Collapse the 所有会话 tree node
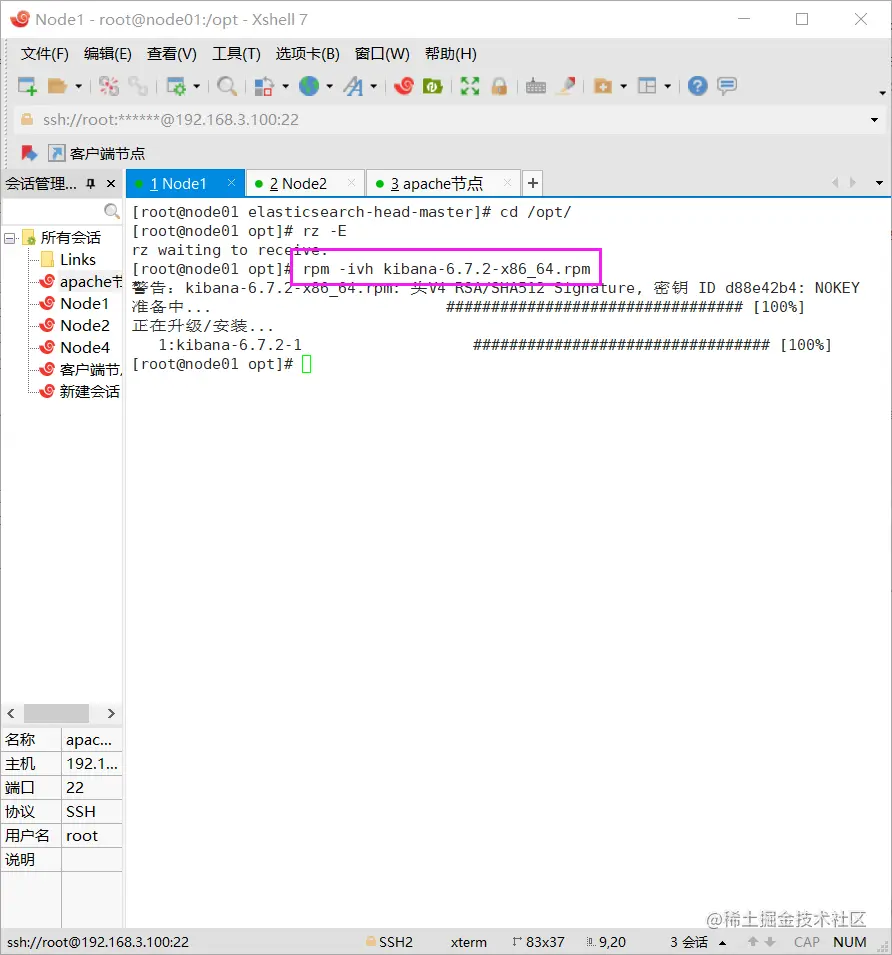The image size is (892, 955). click(10, 238)
